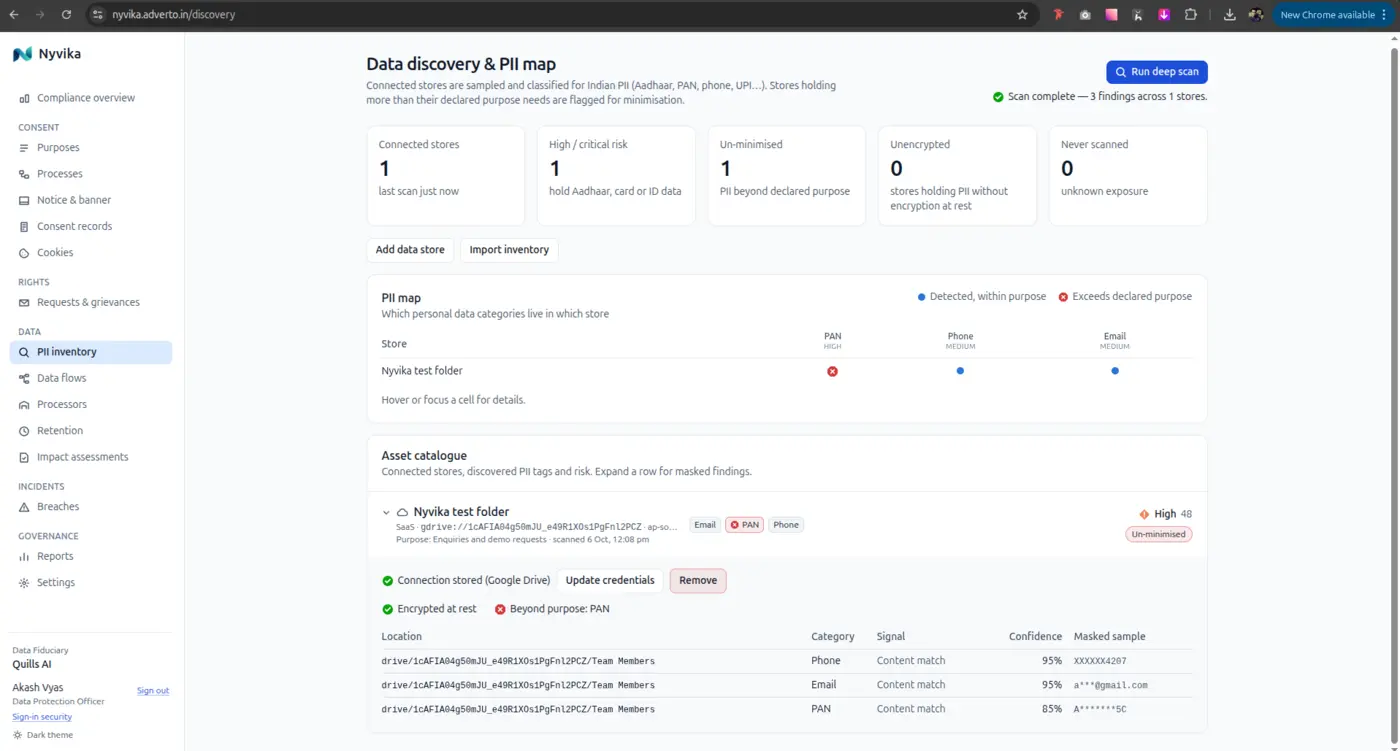The image size is (1400, 751).
Task: Click the Data flows icon
Action: point(24,378)
